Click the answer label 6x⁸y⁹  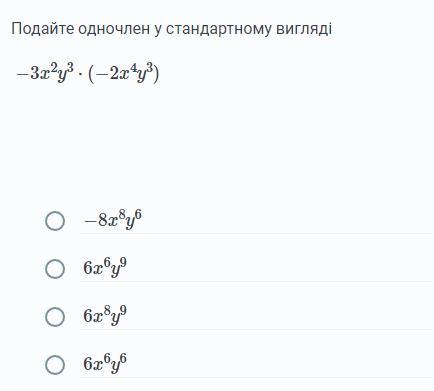(105, 316)
